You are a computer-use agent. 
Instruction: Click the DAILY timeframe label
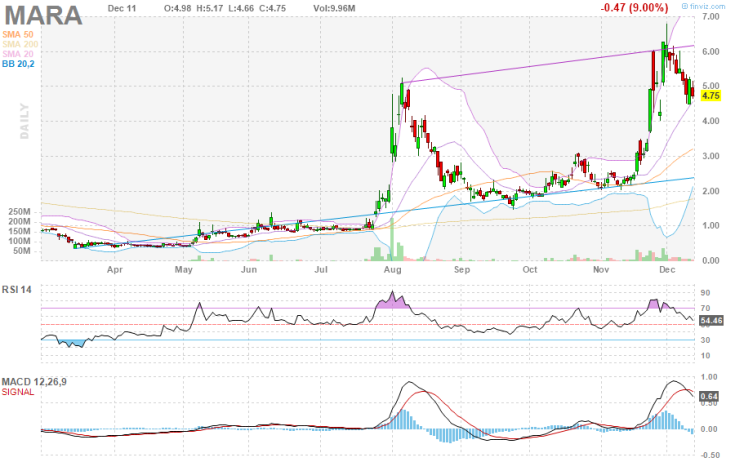coord(24,121)
